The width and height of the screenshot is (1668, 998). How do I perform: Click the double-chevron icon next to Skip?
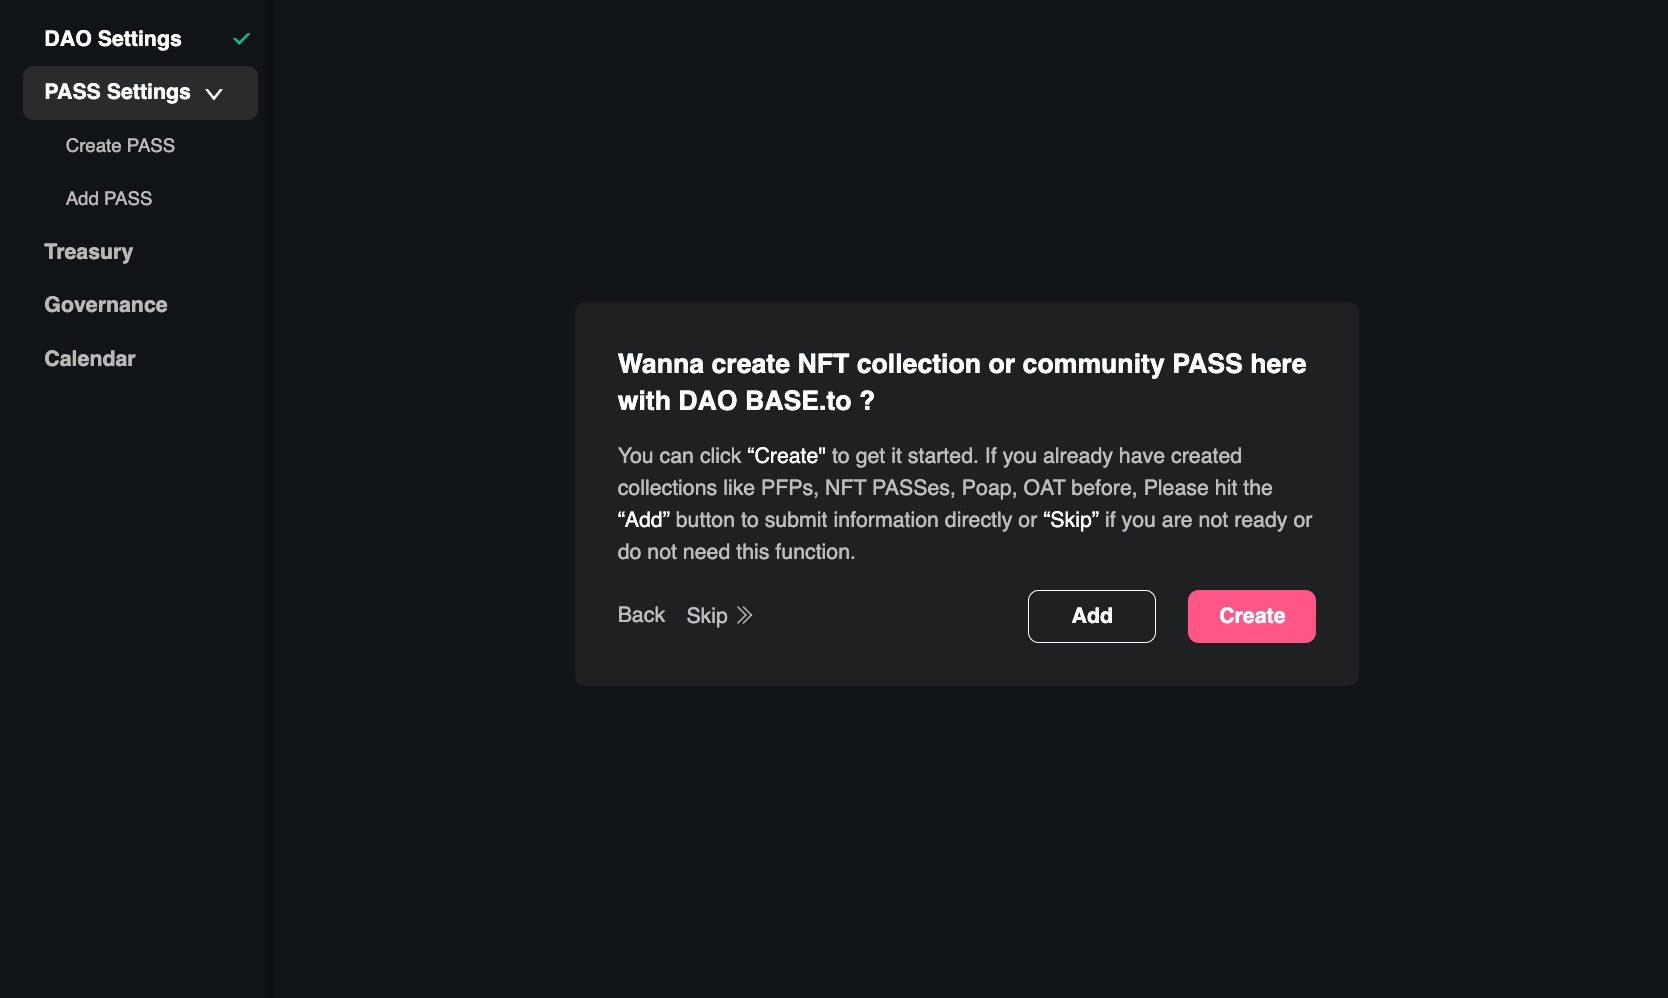745,616
